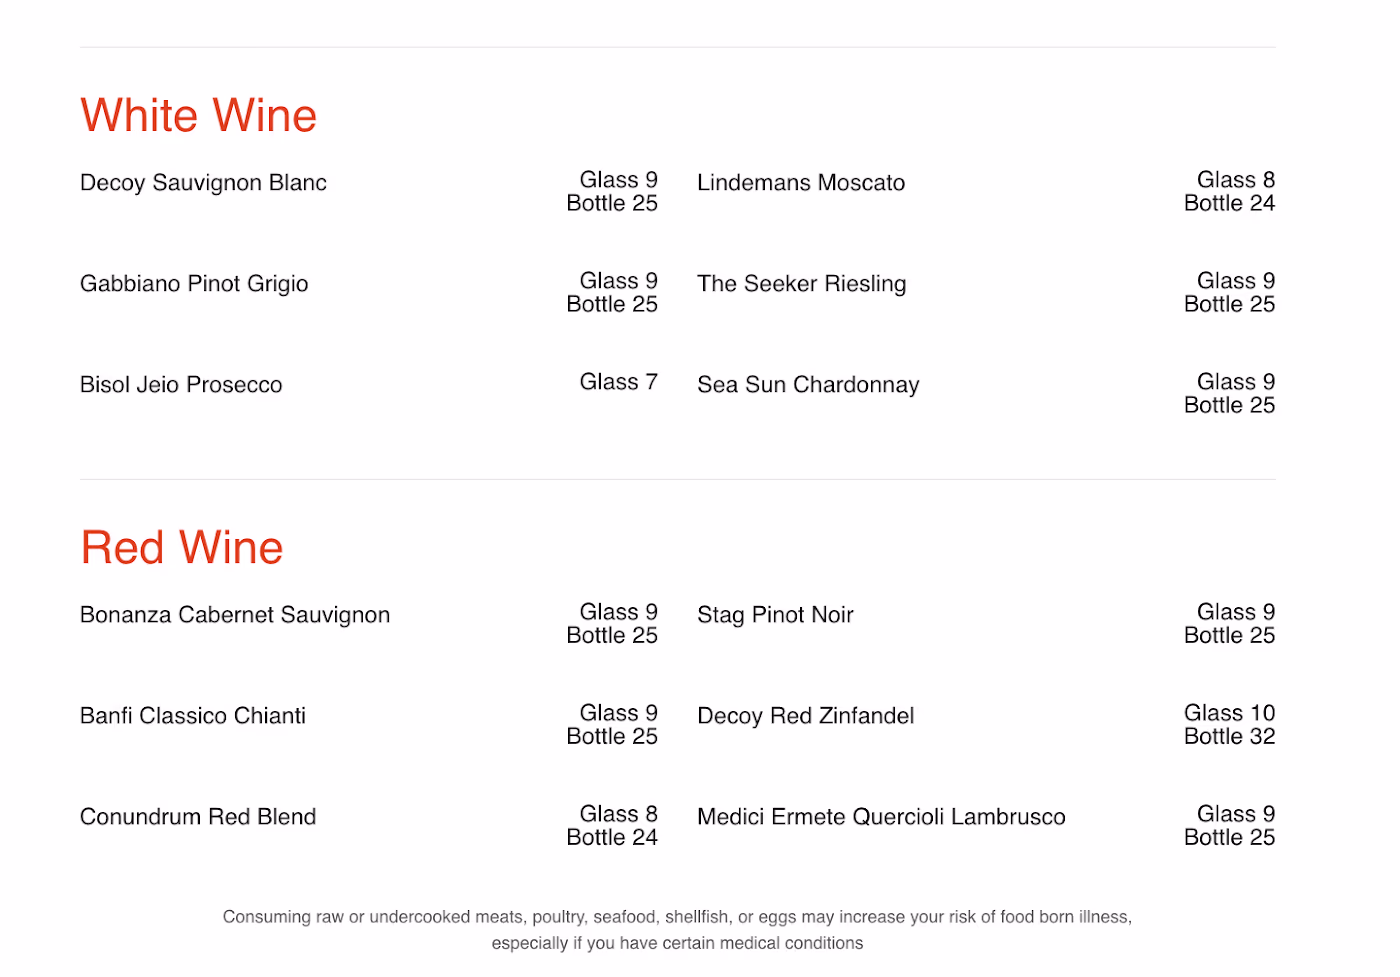Click Glass 8 price for Conundrum Blend
This screenshot has width=1400, height=977.
[x=619, y=814]
